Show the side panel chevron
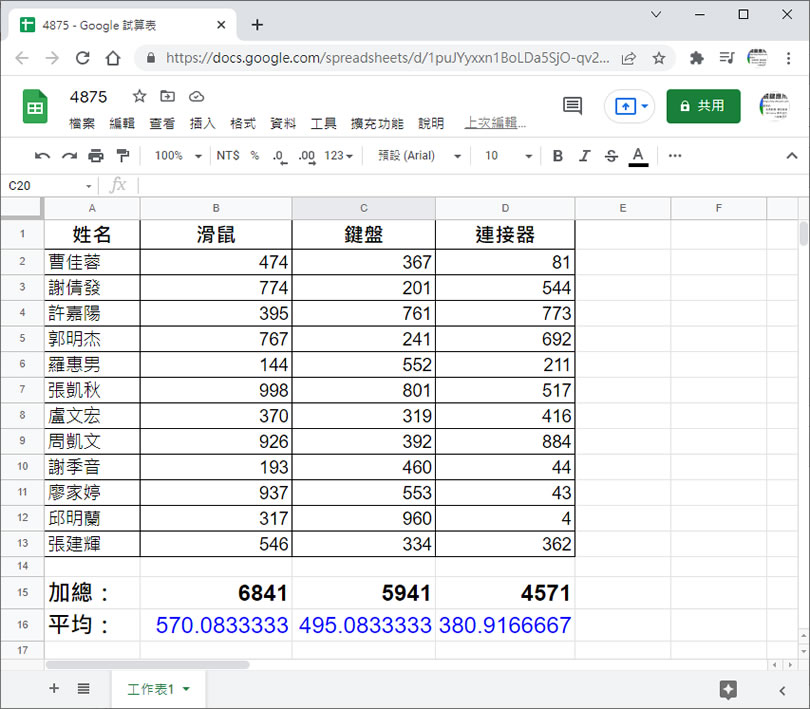This screenshot has width=810, height=709. pyautogui.click(x=782, y=690)
